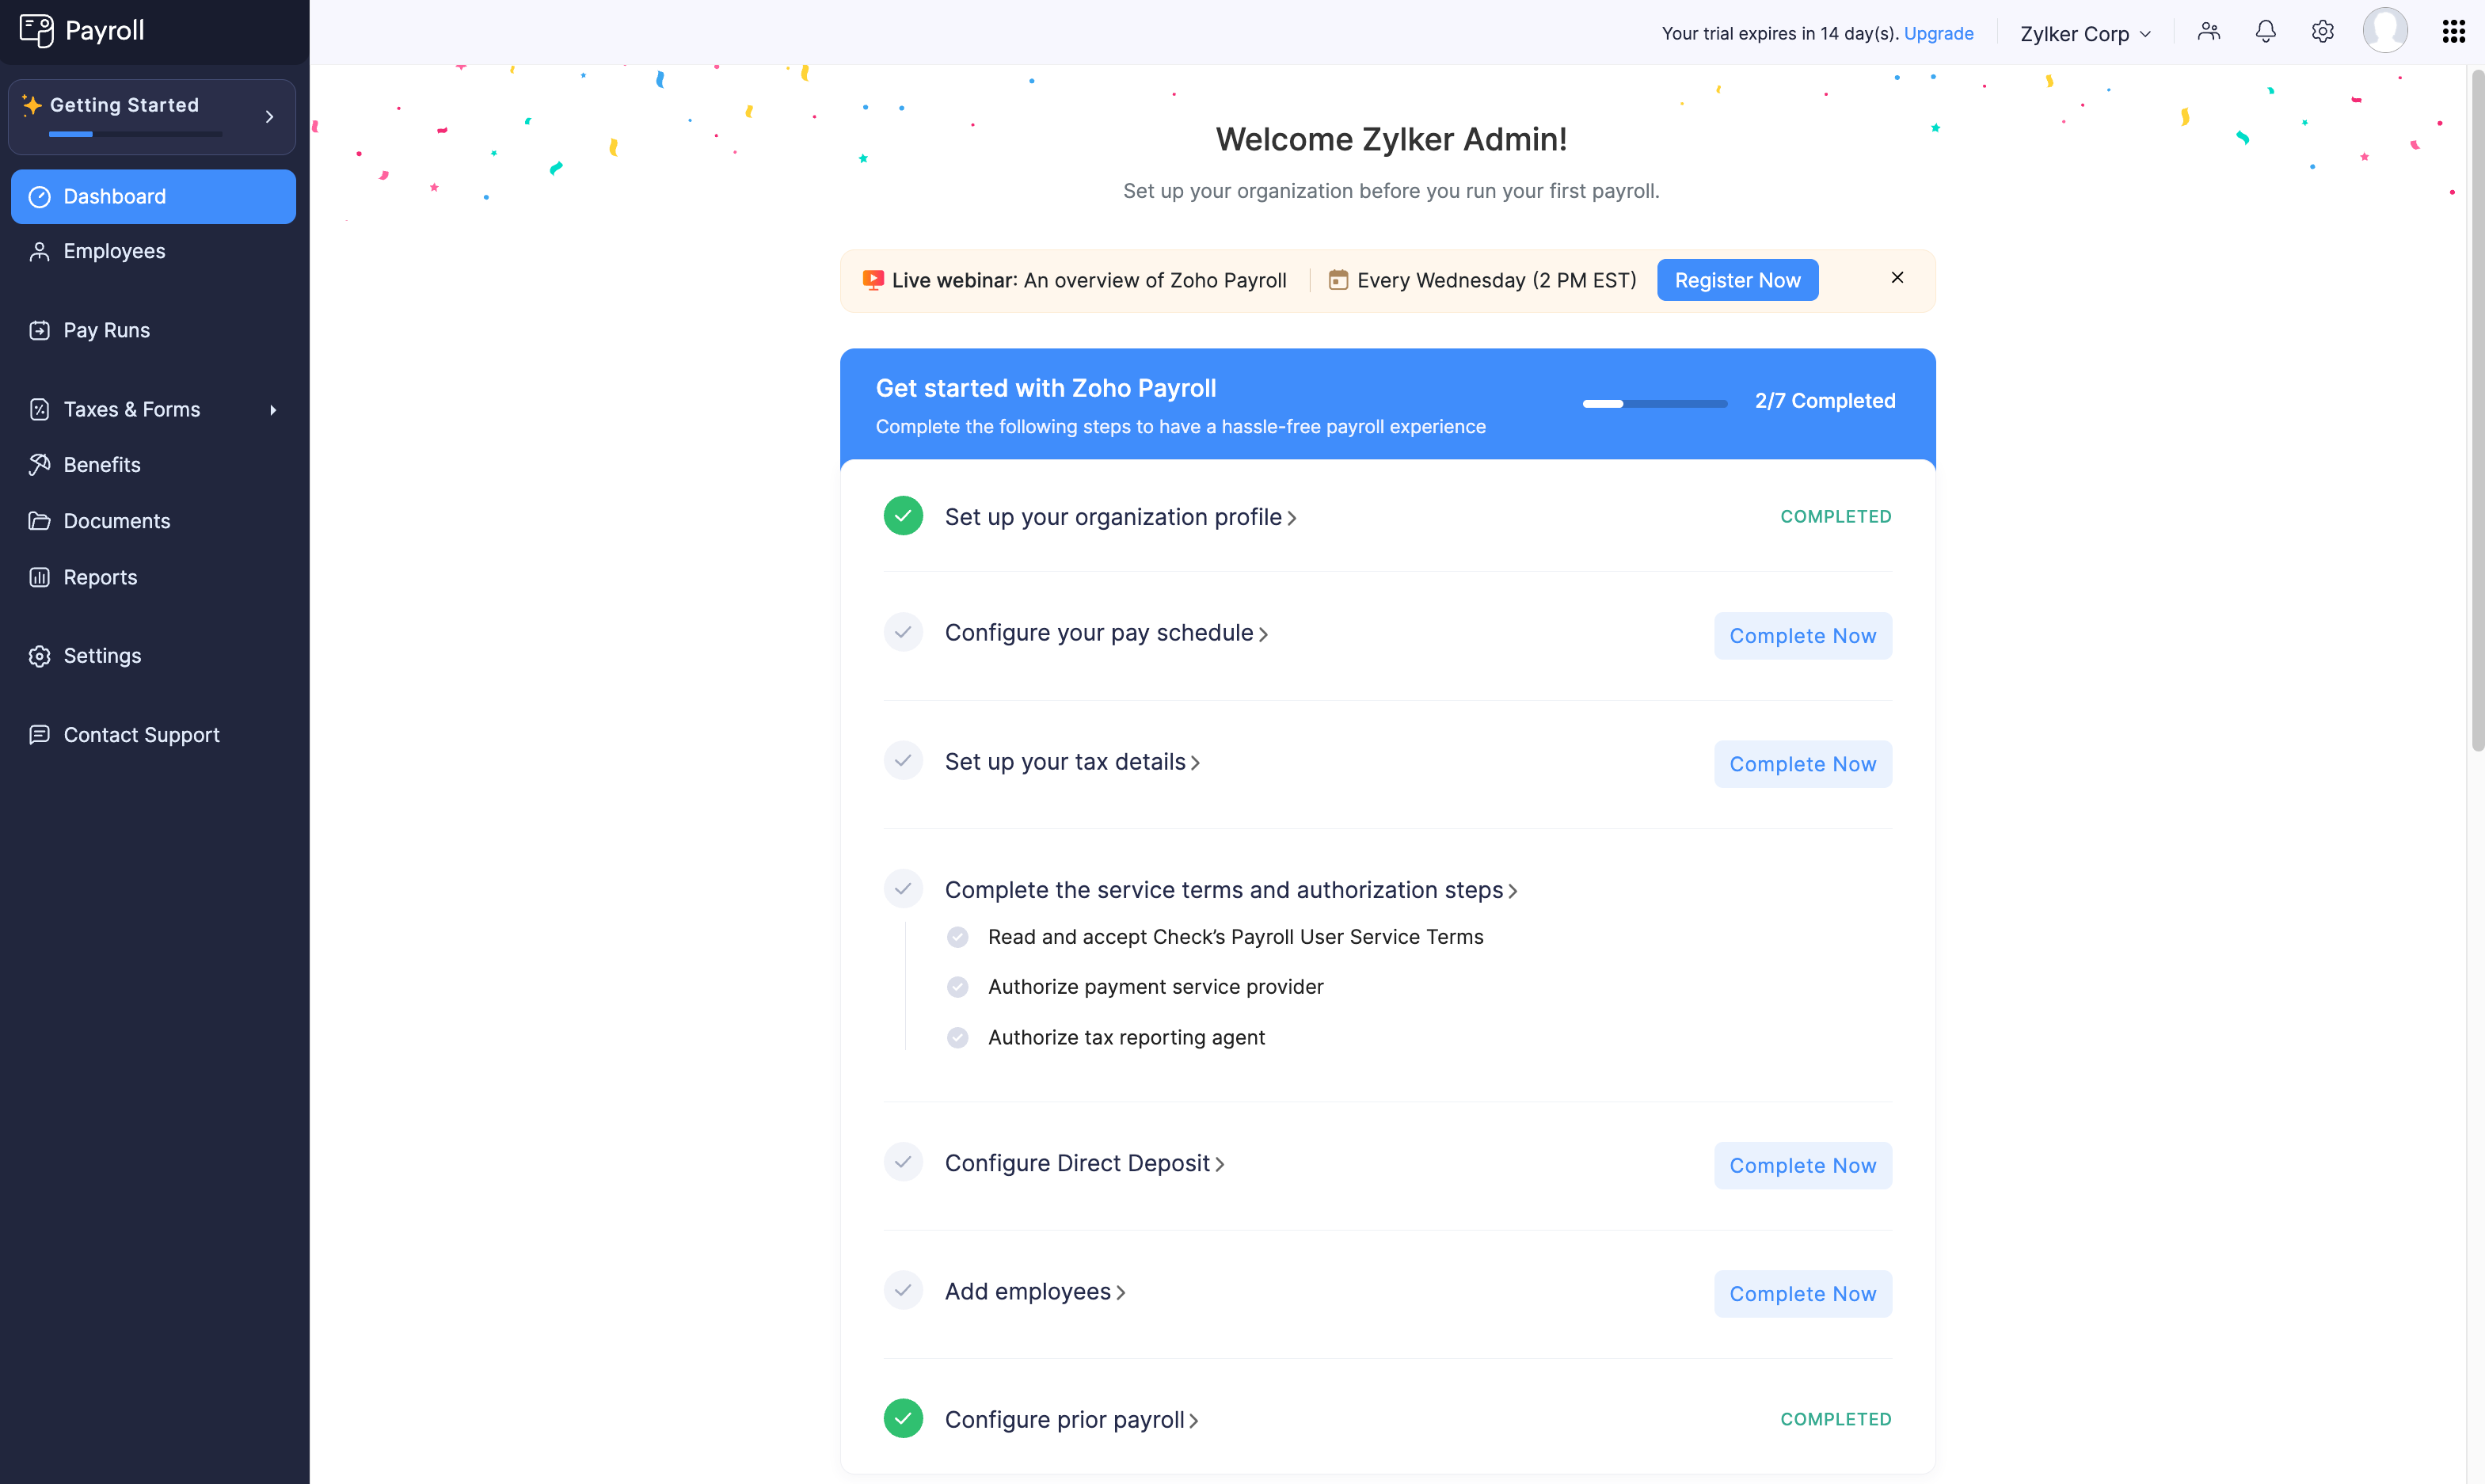Image resolution: width=2485 pixels, height=1484 pixels.
Task: Check off Set up your tax details
Action: (903, 760)
